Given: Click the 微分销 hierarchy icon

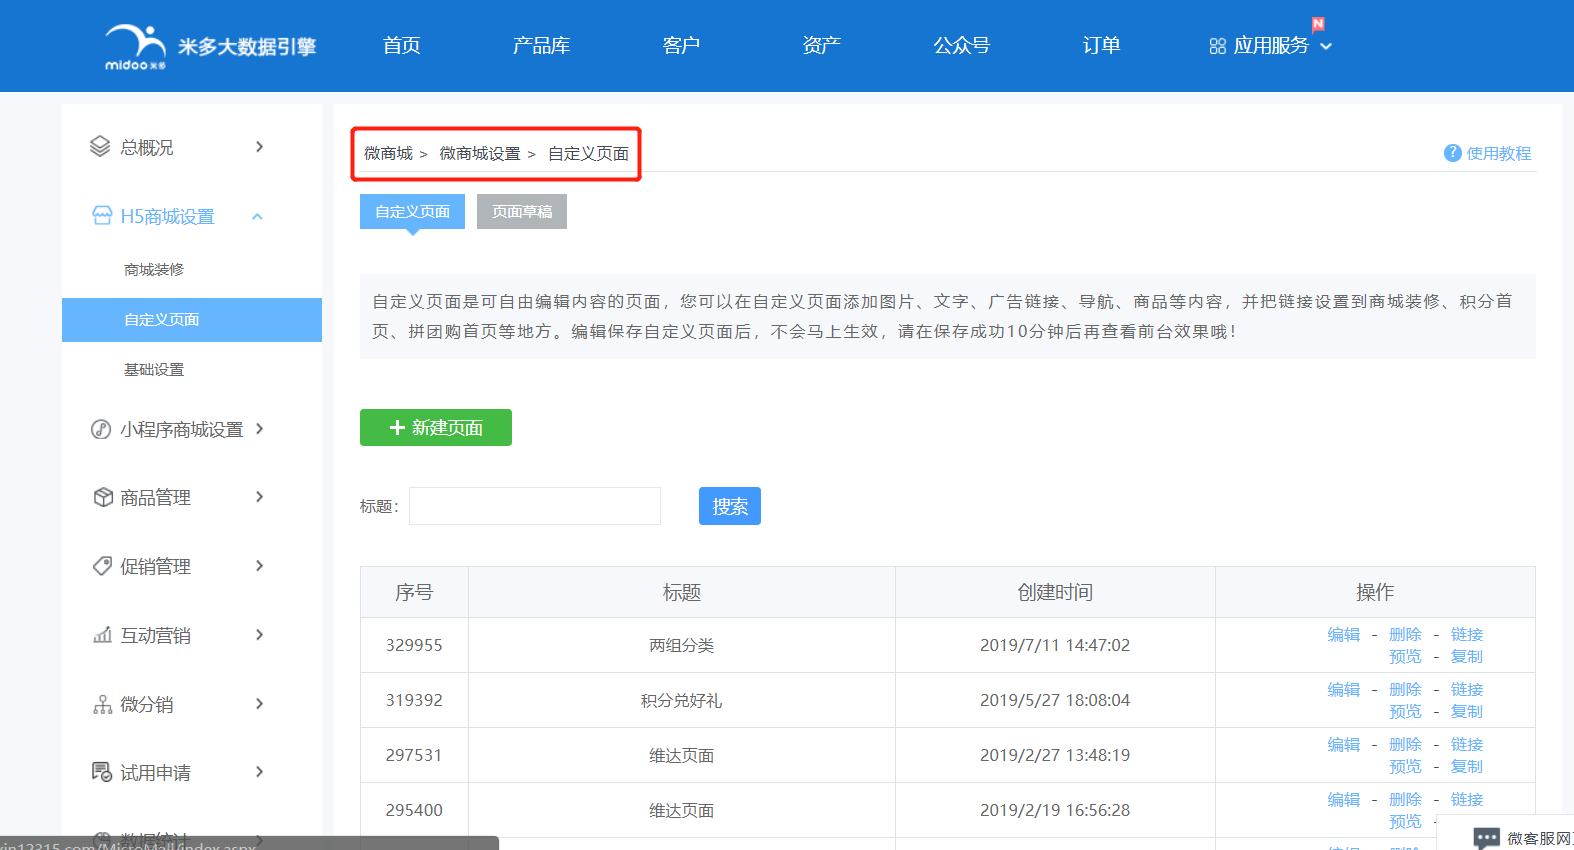Looking at the screenshot, I should pyautogui.click(x=102, y=704).
